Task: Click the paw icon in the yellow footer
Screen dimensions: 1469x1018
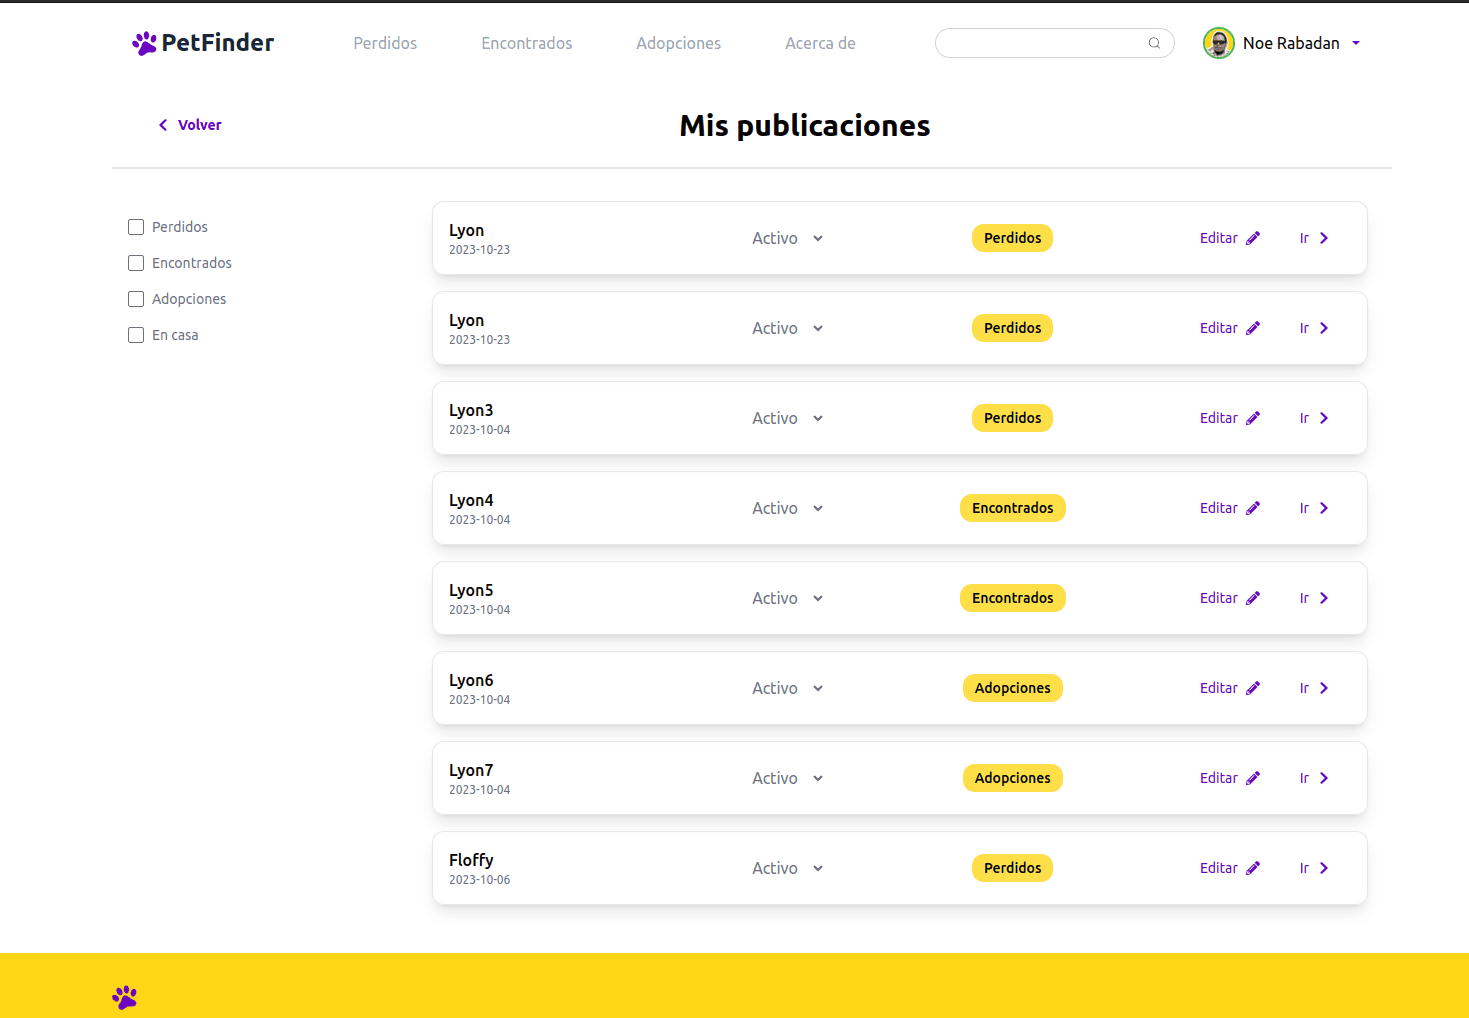Action: click(125, 997)
